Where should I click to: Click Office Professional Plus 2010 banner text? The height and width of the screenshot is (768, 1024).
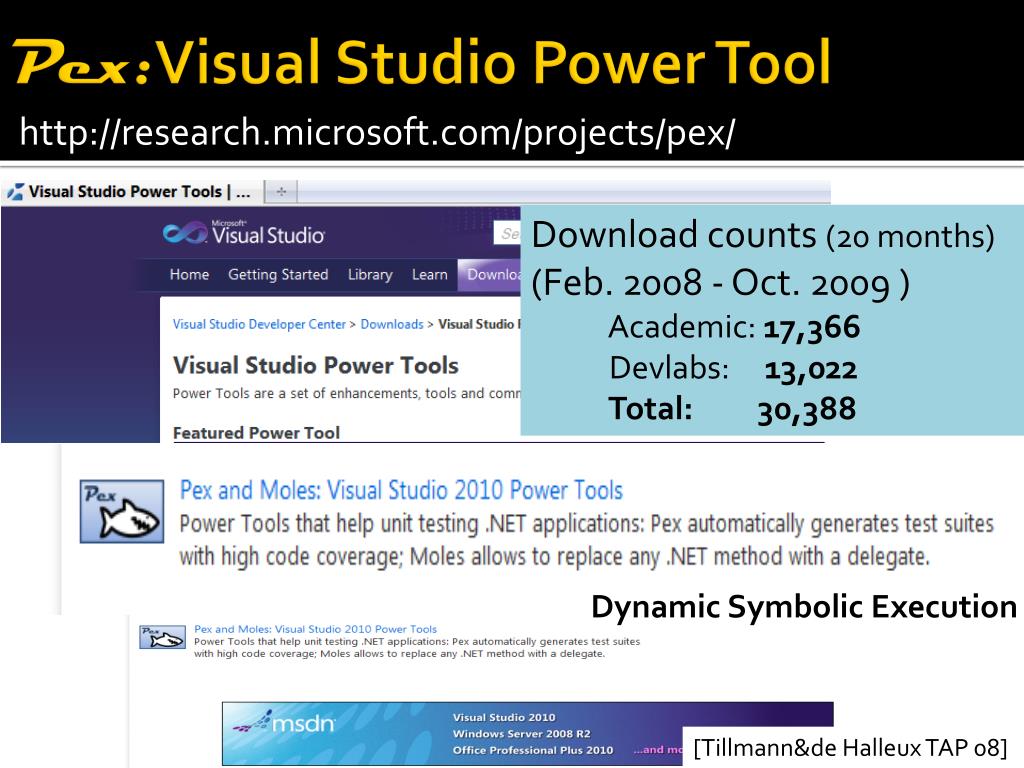533,750
